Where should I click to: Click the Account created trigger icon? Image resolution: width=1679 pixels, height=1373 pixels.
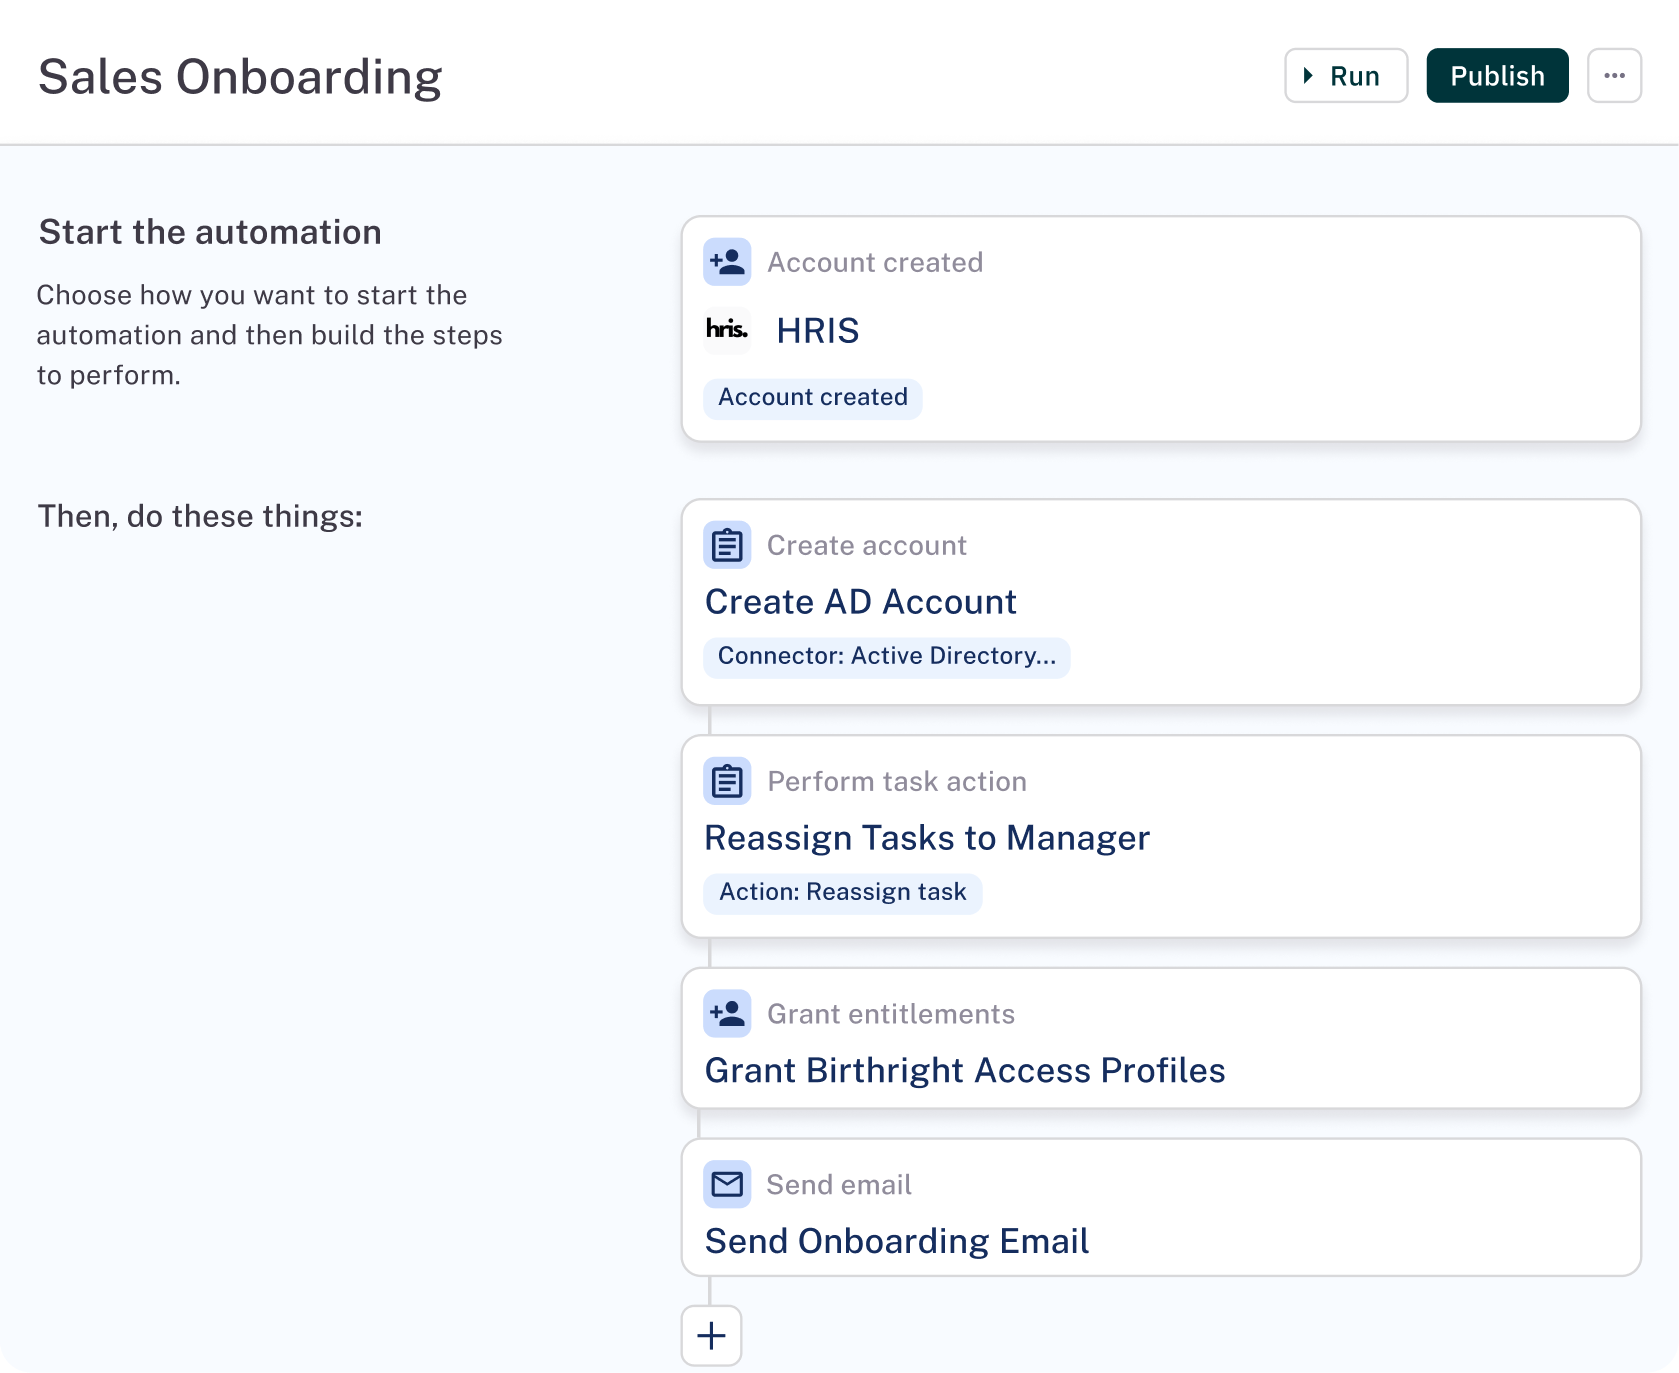coord(727,261)
